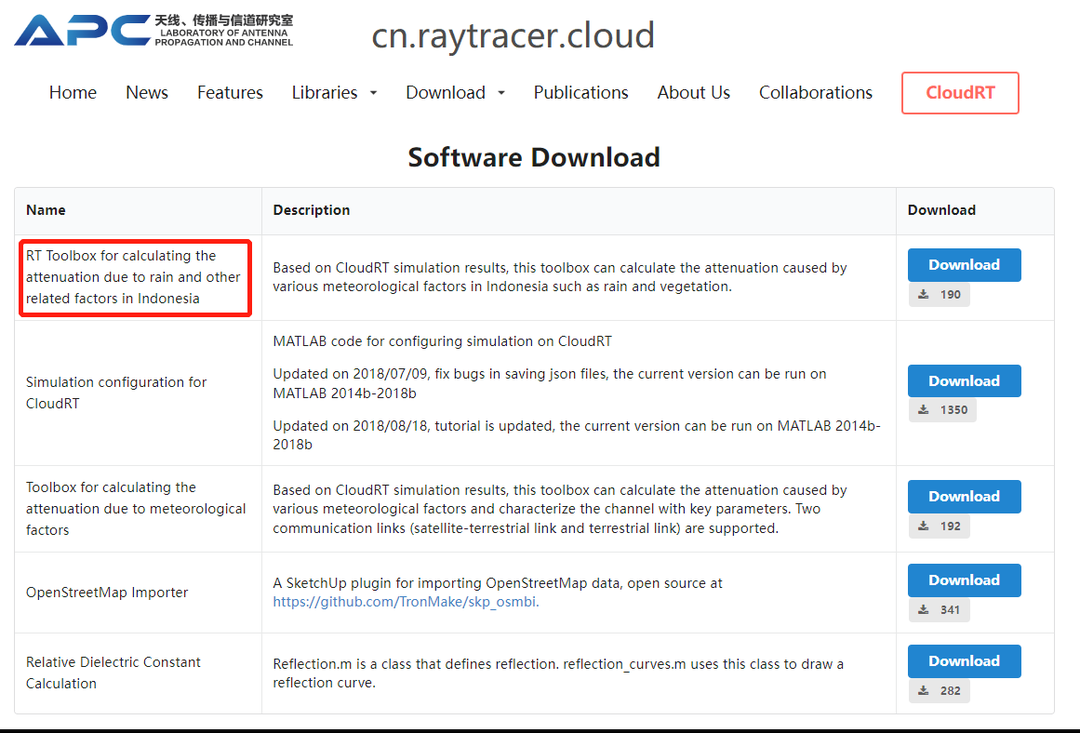The image size is (1080, 733).
Task: Download Relative Dielectric Constant Calculation
Action: (964, 661)
